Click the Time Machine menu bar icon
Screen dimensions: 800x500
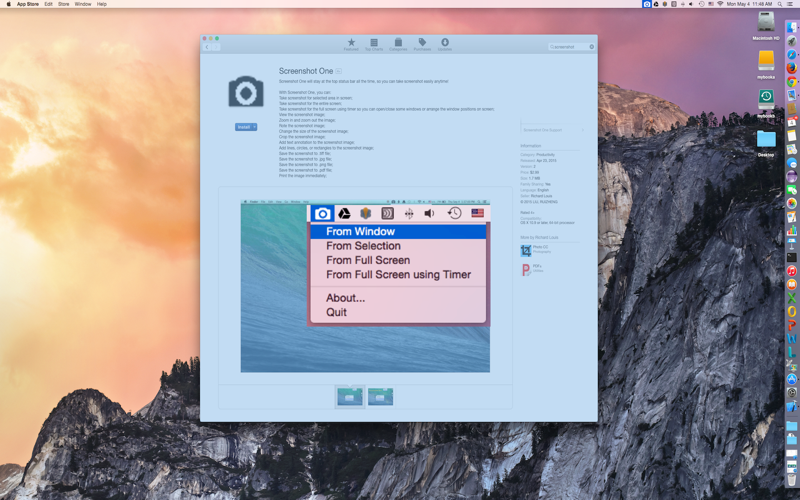pos(701,4)
